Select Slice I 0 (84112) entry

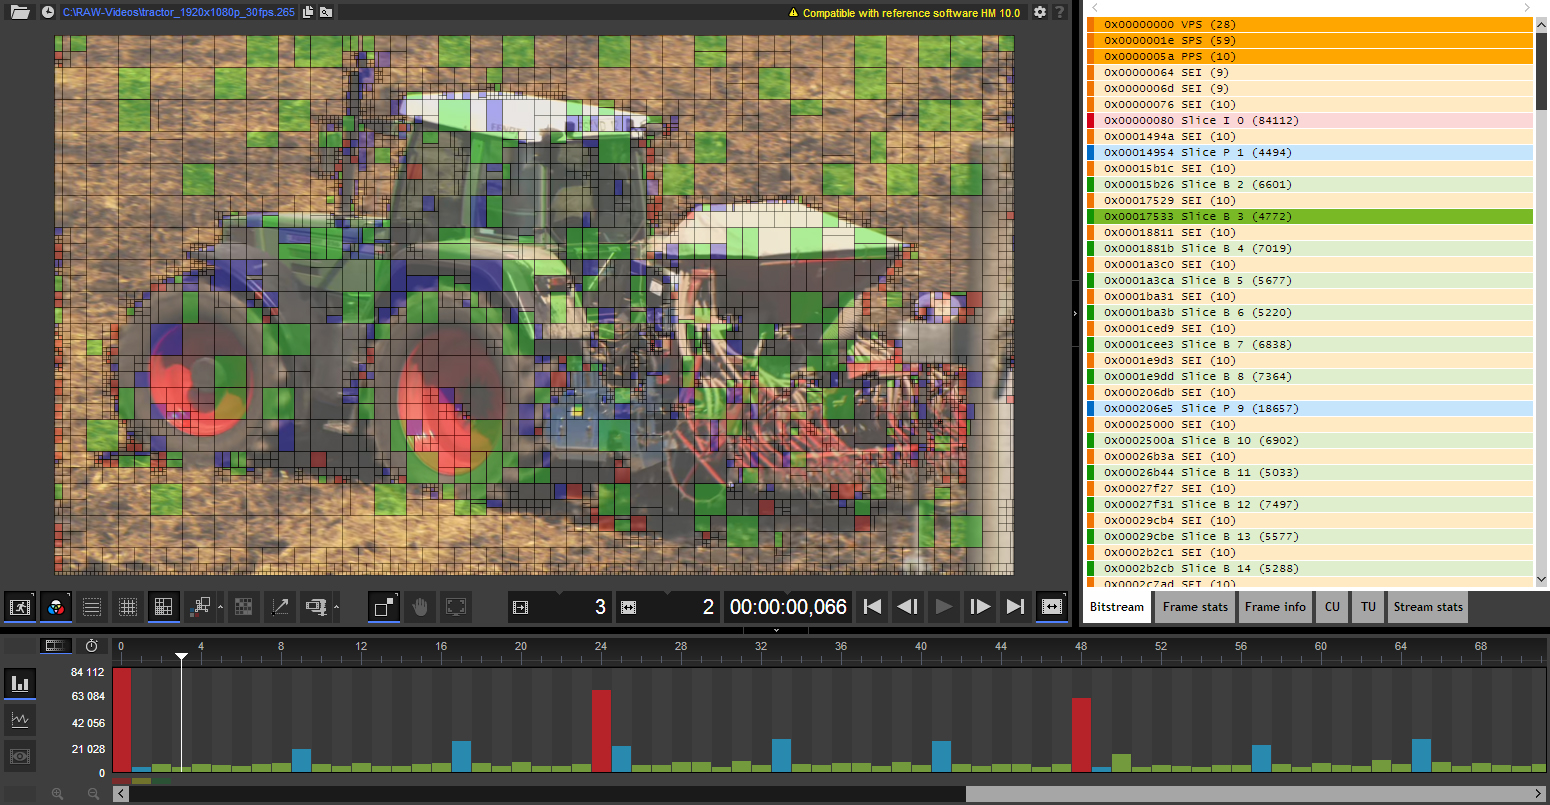[x=1310, y=120]
